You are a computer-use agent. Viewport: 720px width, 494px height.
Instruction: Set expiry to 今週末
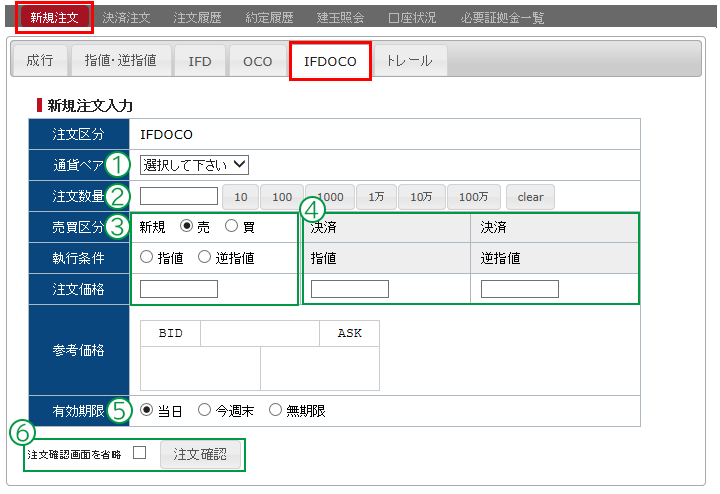[204, 410]
